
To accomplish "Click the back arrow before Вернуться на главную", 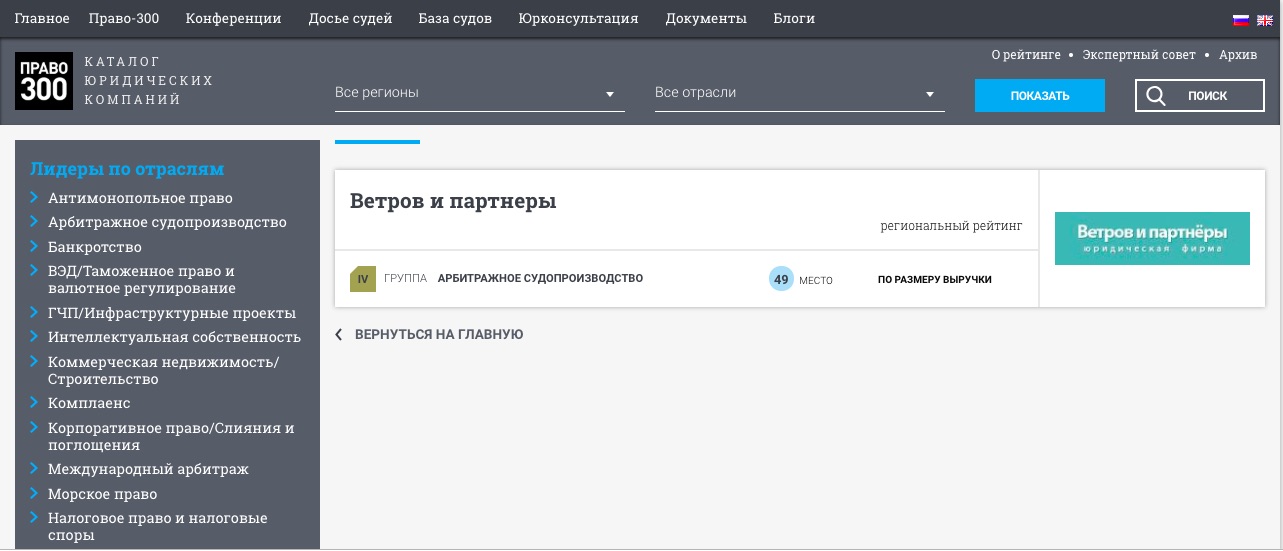I will [339, 335].
